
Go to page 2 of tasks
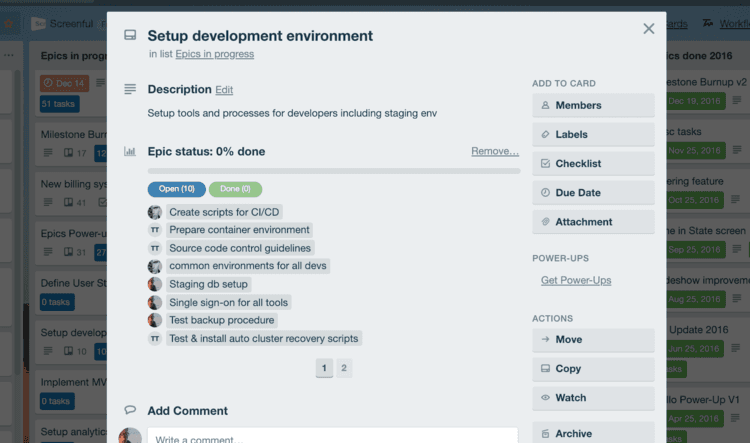click(x=344, y=368)
